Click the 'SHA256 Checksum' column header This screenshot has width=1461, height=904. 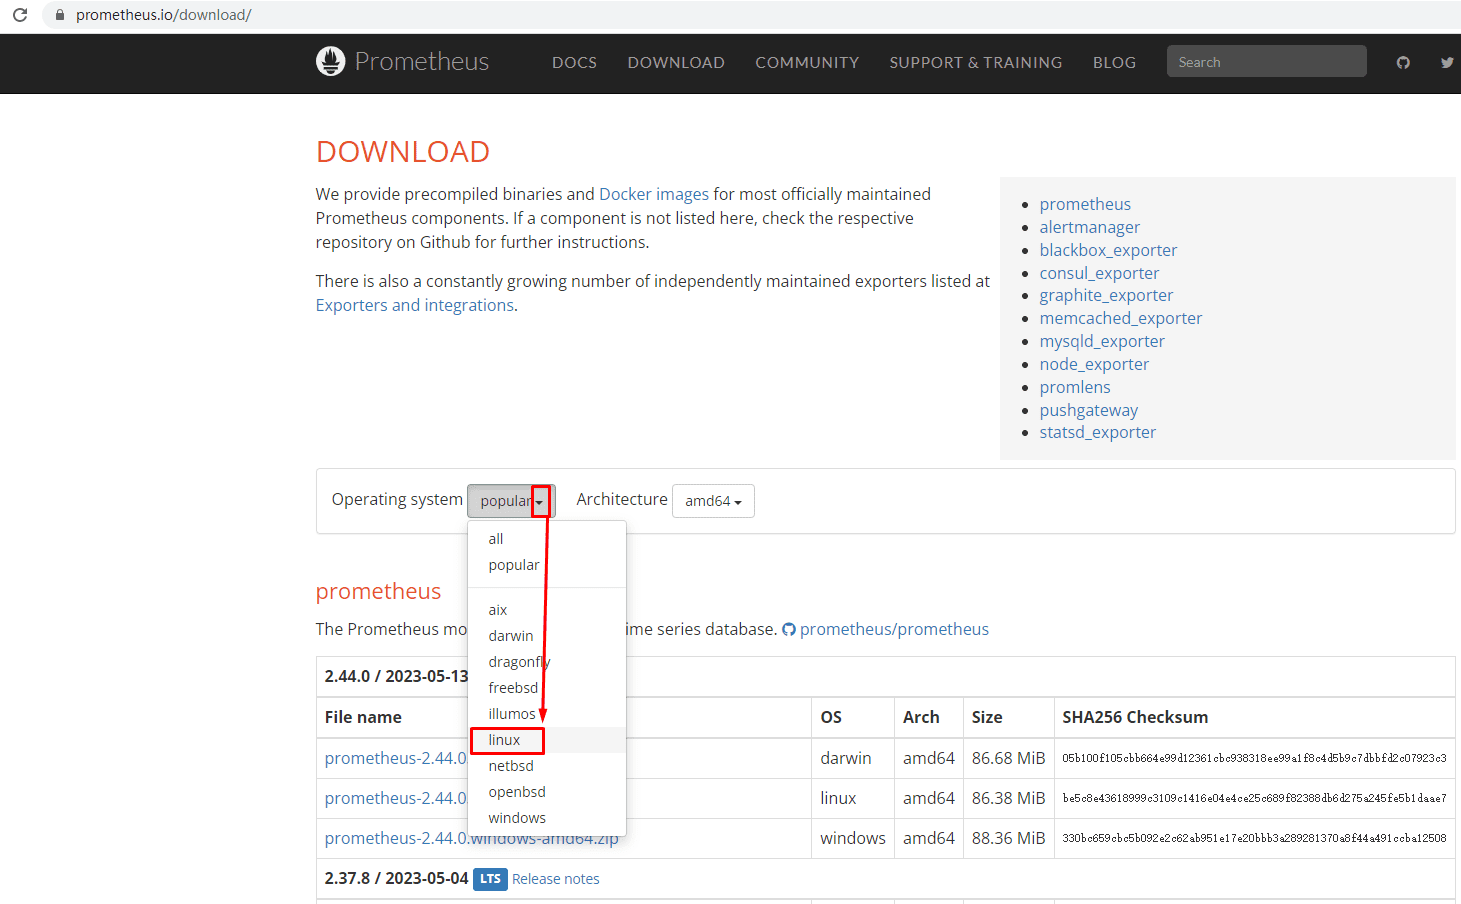tap(1135, 717)
